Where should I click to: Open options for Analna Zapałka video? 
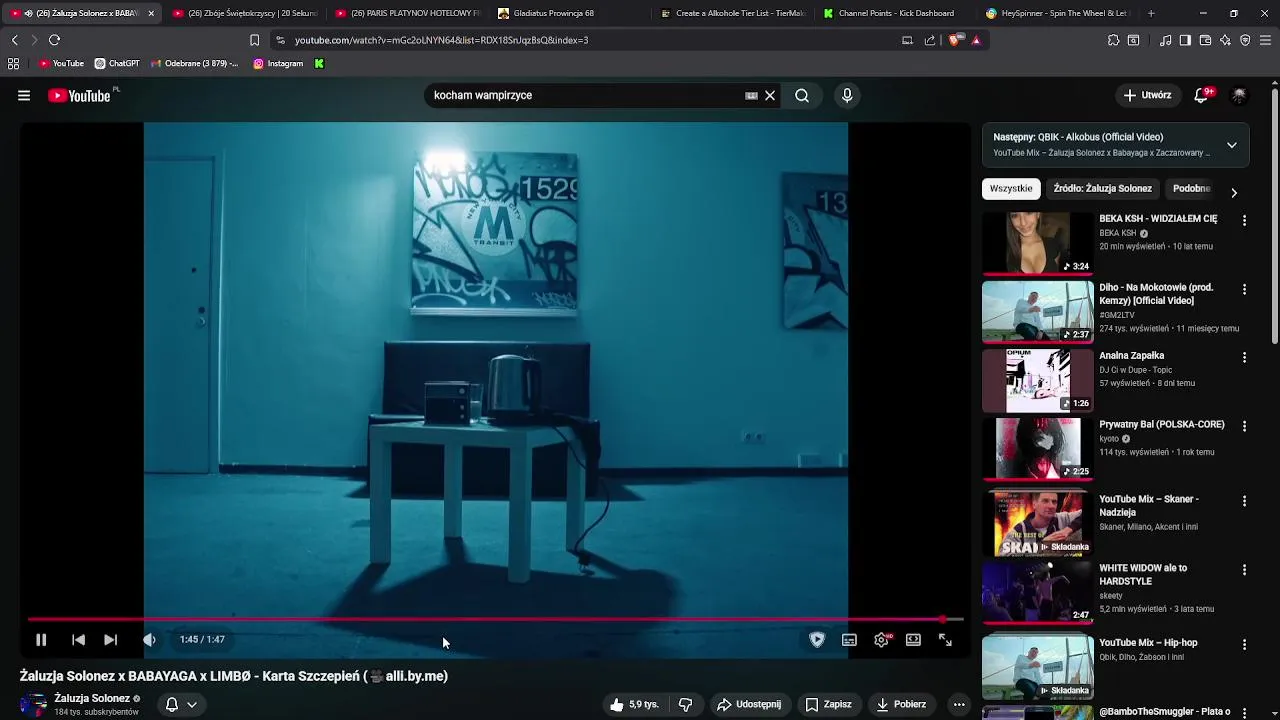click(1244, 357)
